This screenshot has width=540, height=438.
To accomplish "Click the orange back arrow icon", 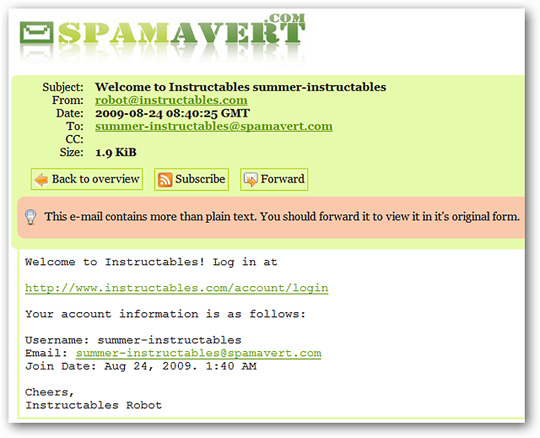I will (x=42, y=179).
